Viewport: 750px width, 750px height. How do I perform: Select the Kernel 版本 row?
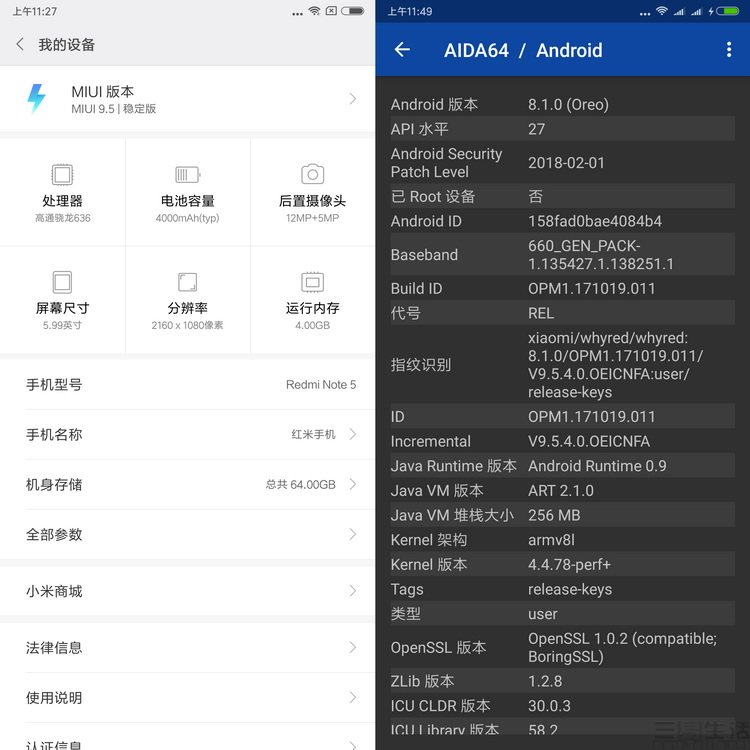tap(562, 565)
